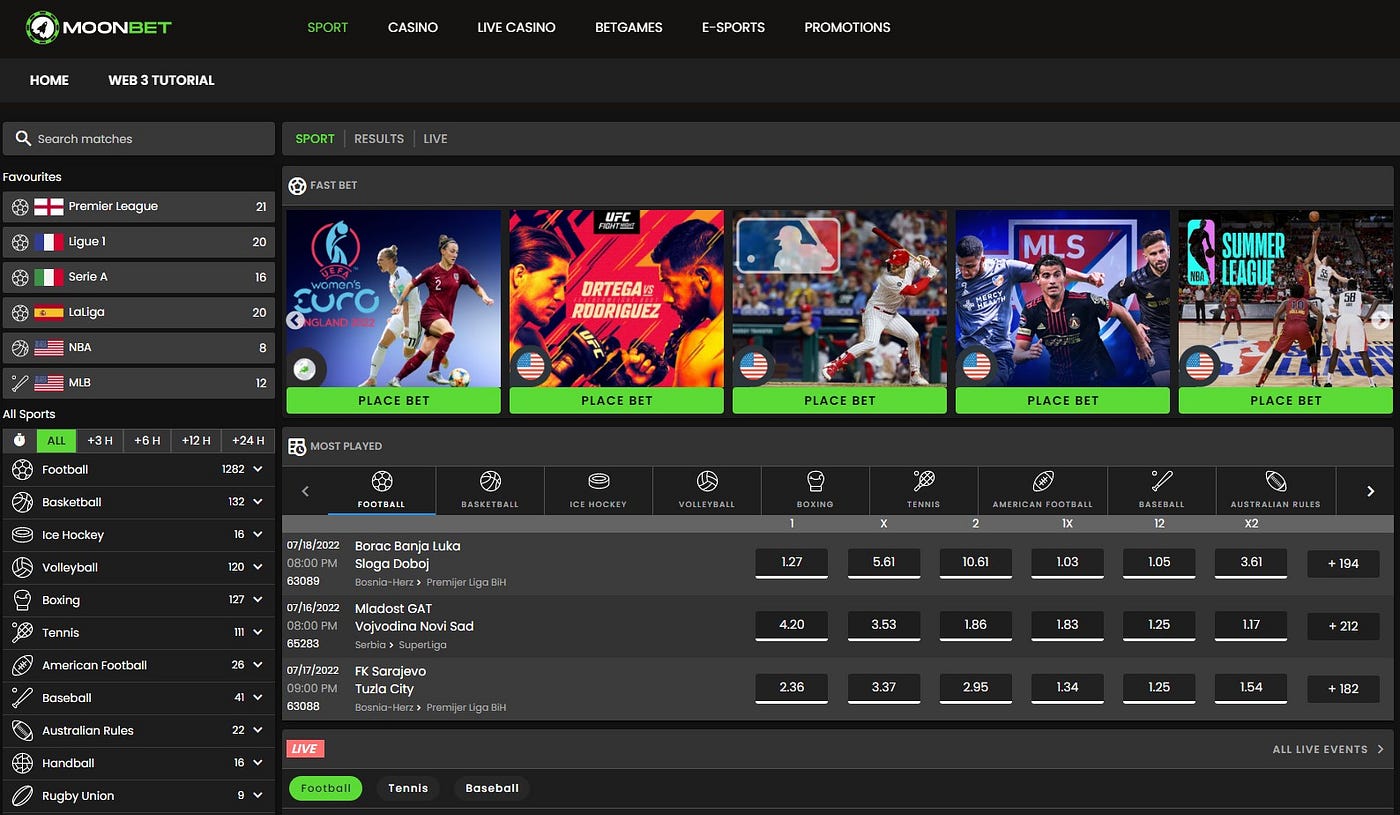Viewport: 1400px width, 815px height.
Task: Click the US flag badge on MLB card
Action: click(x=753, y=366)
